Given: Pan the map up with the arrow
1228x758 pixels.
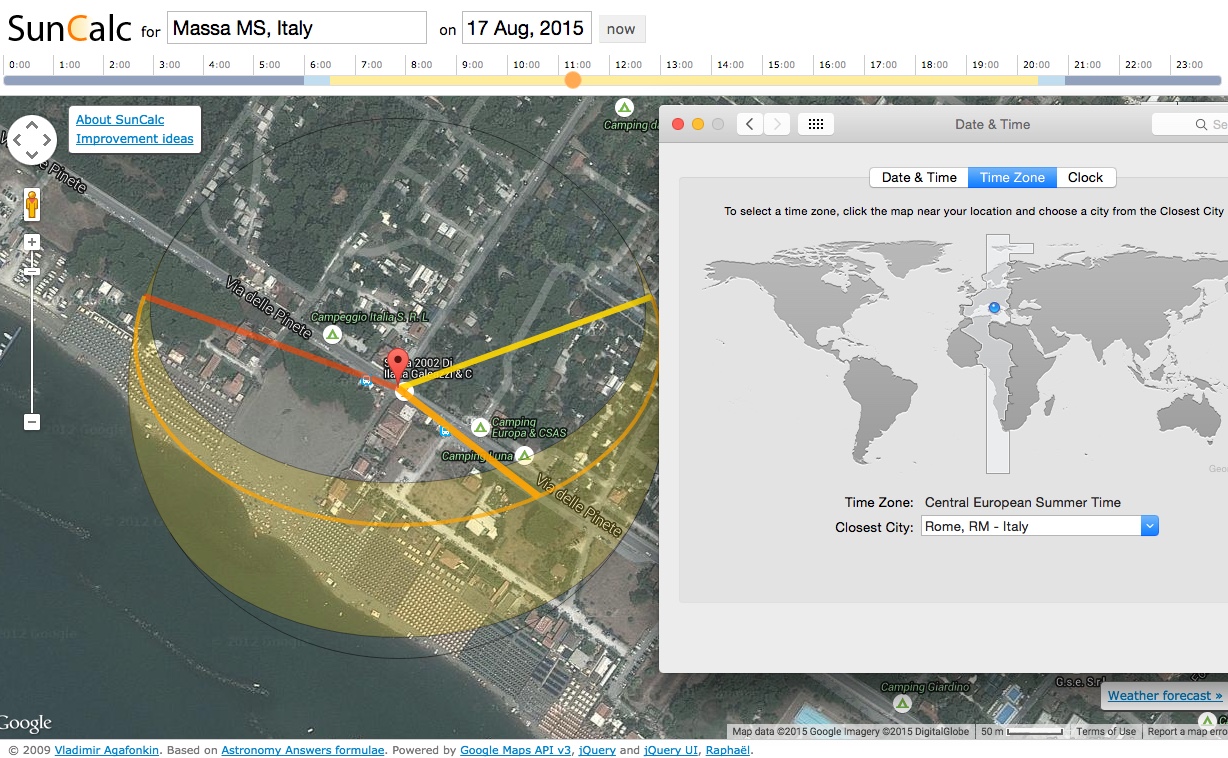Looking at the screenshot, I should 32,124.
